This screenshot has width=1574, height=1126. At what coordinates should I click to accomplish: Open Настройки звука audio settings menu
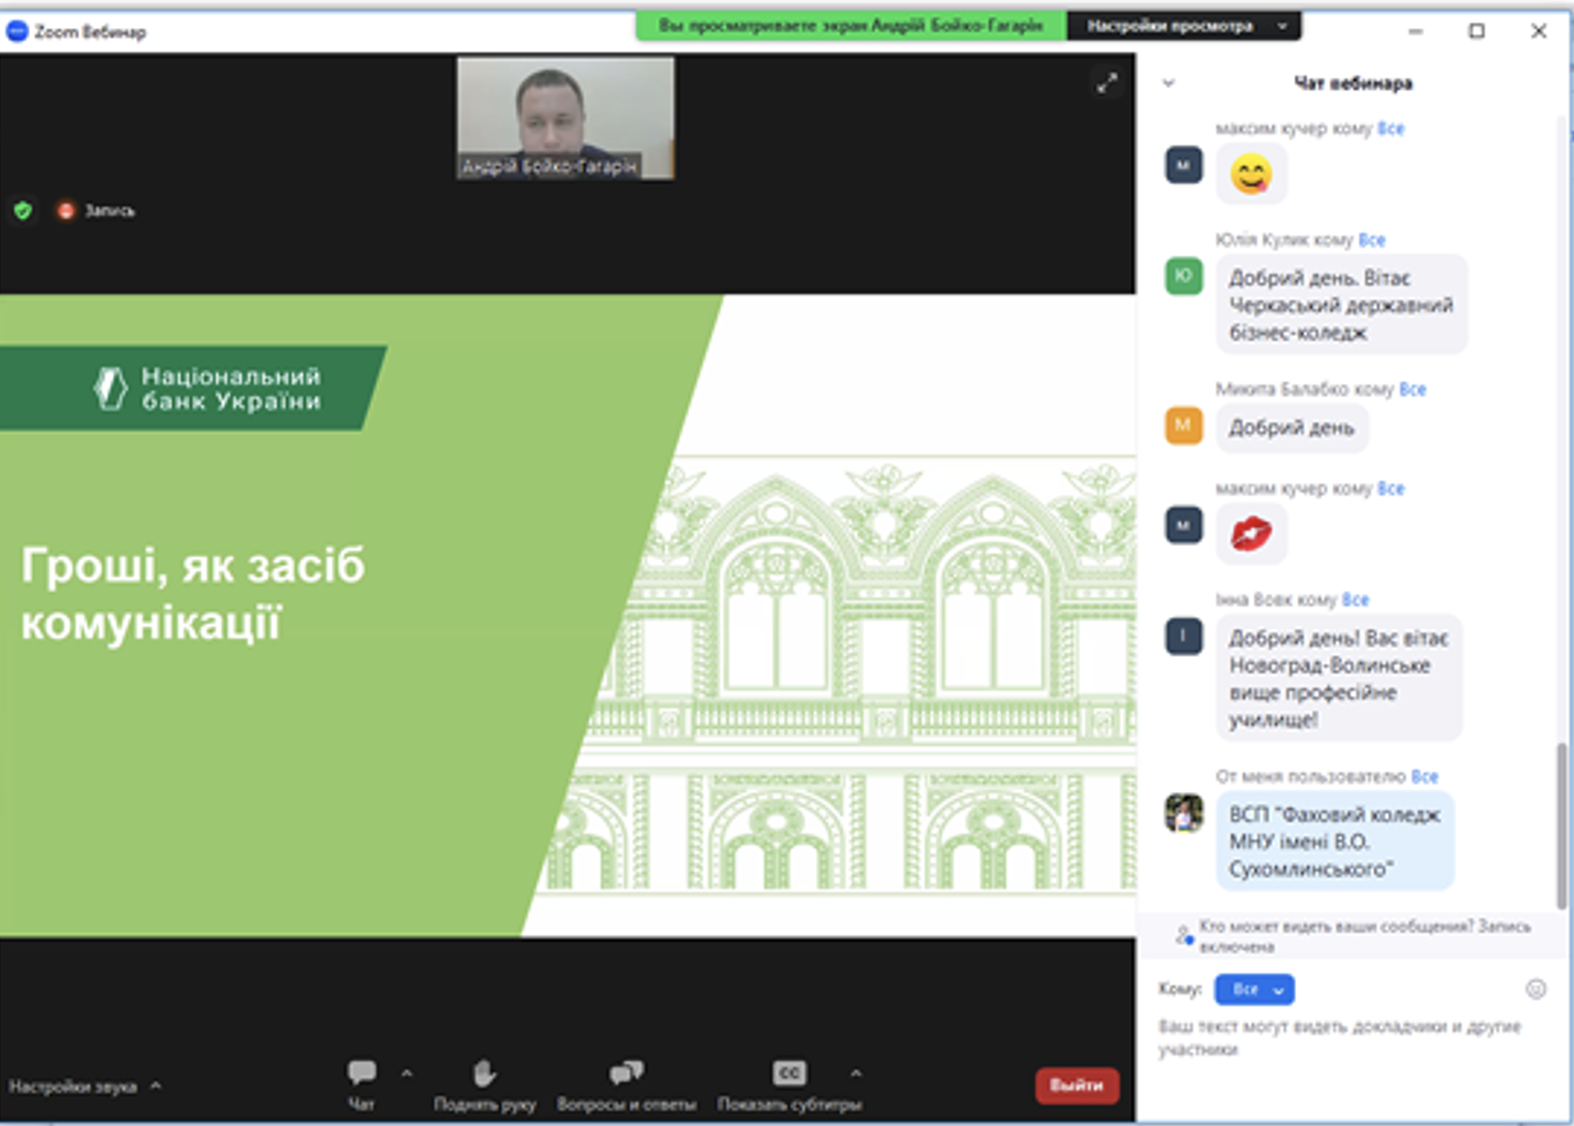[x=84, y=1086]
